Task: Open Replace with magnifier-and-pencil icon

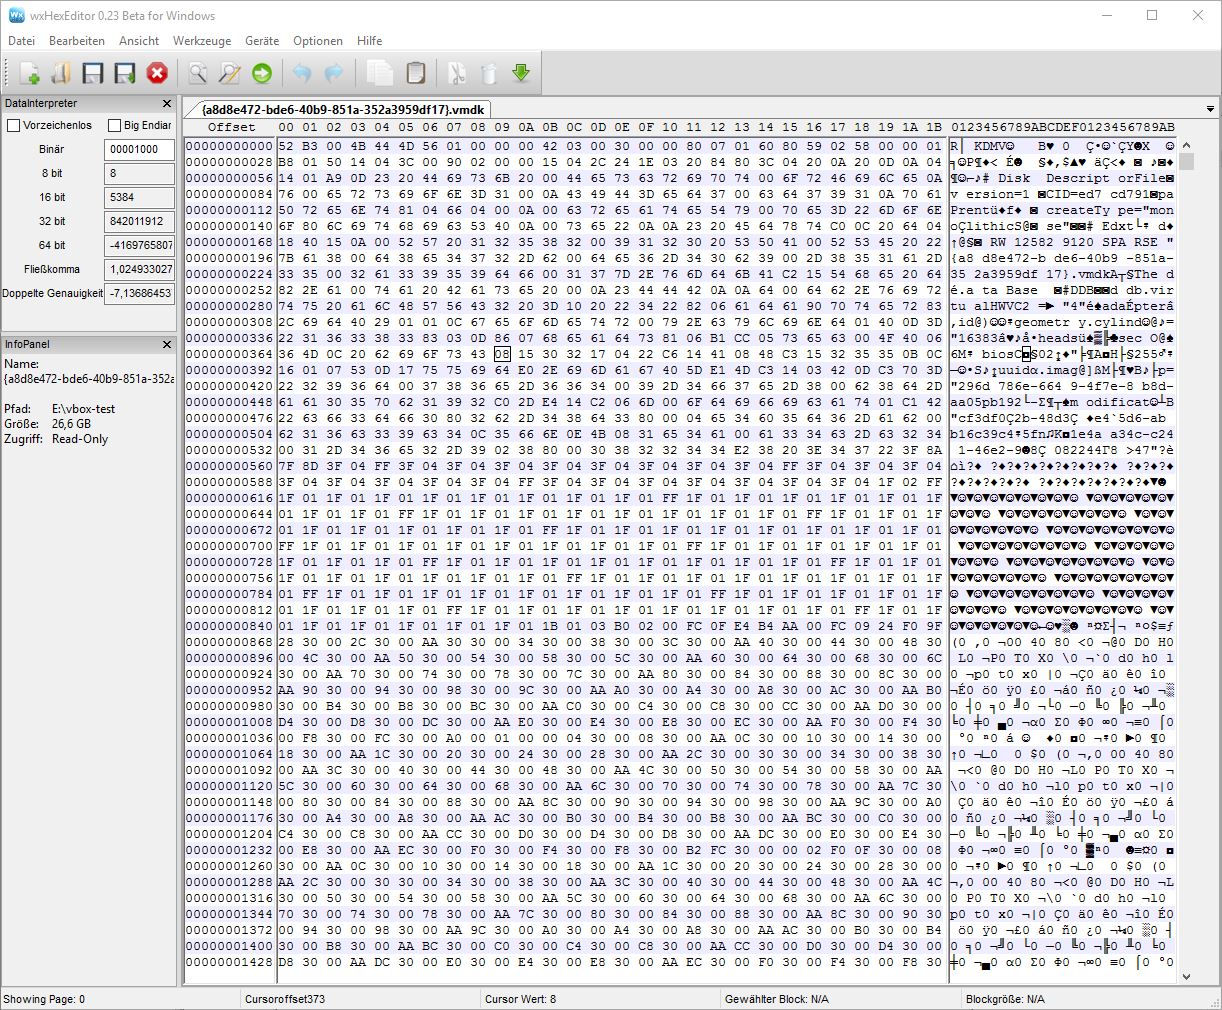Action: pos(230,73)
